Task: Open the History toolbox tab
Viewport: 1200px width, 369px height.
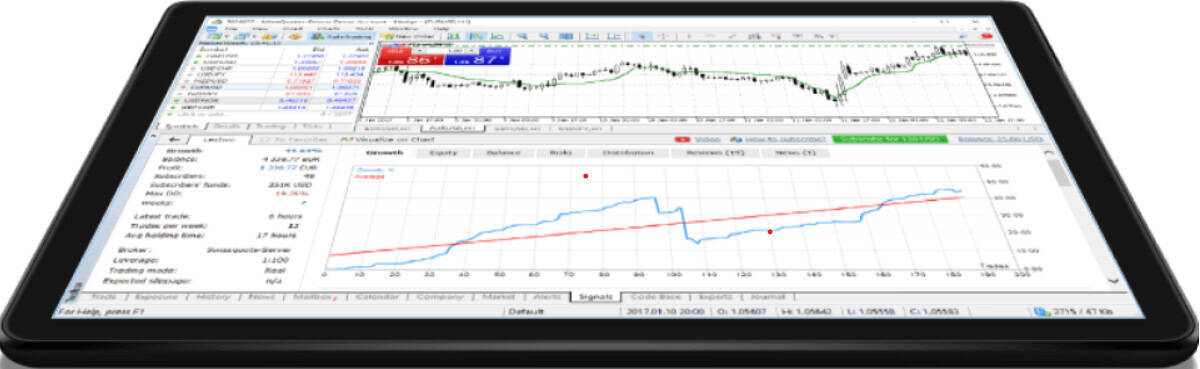Action: [x=214, y=297]
